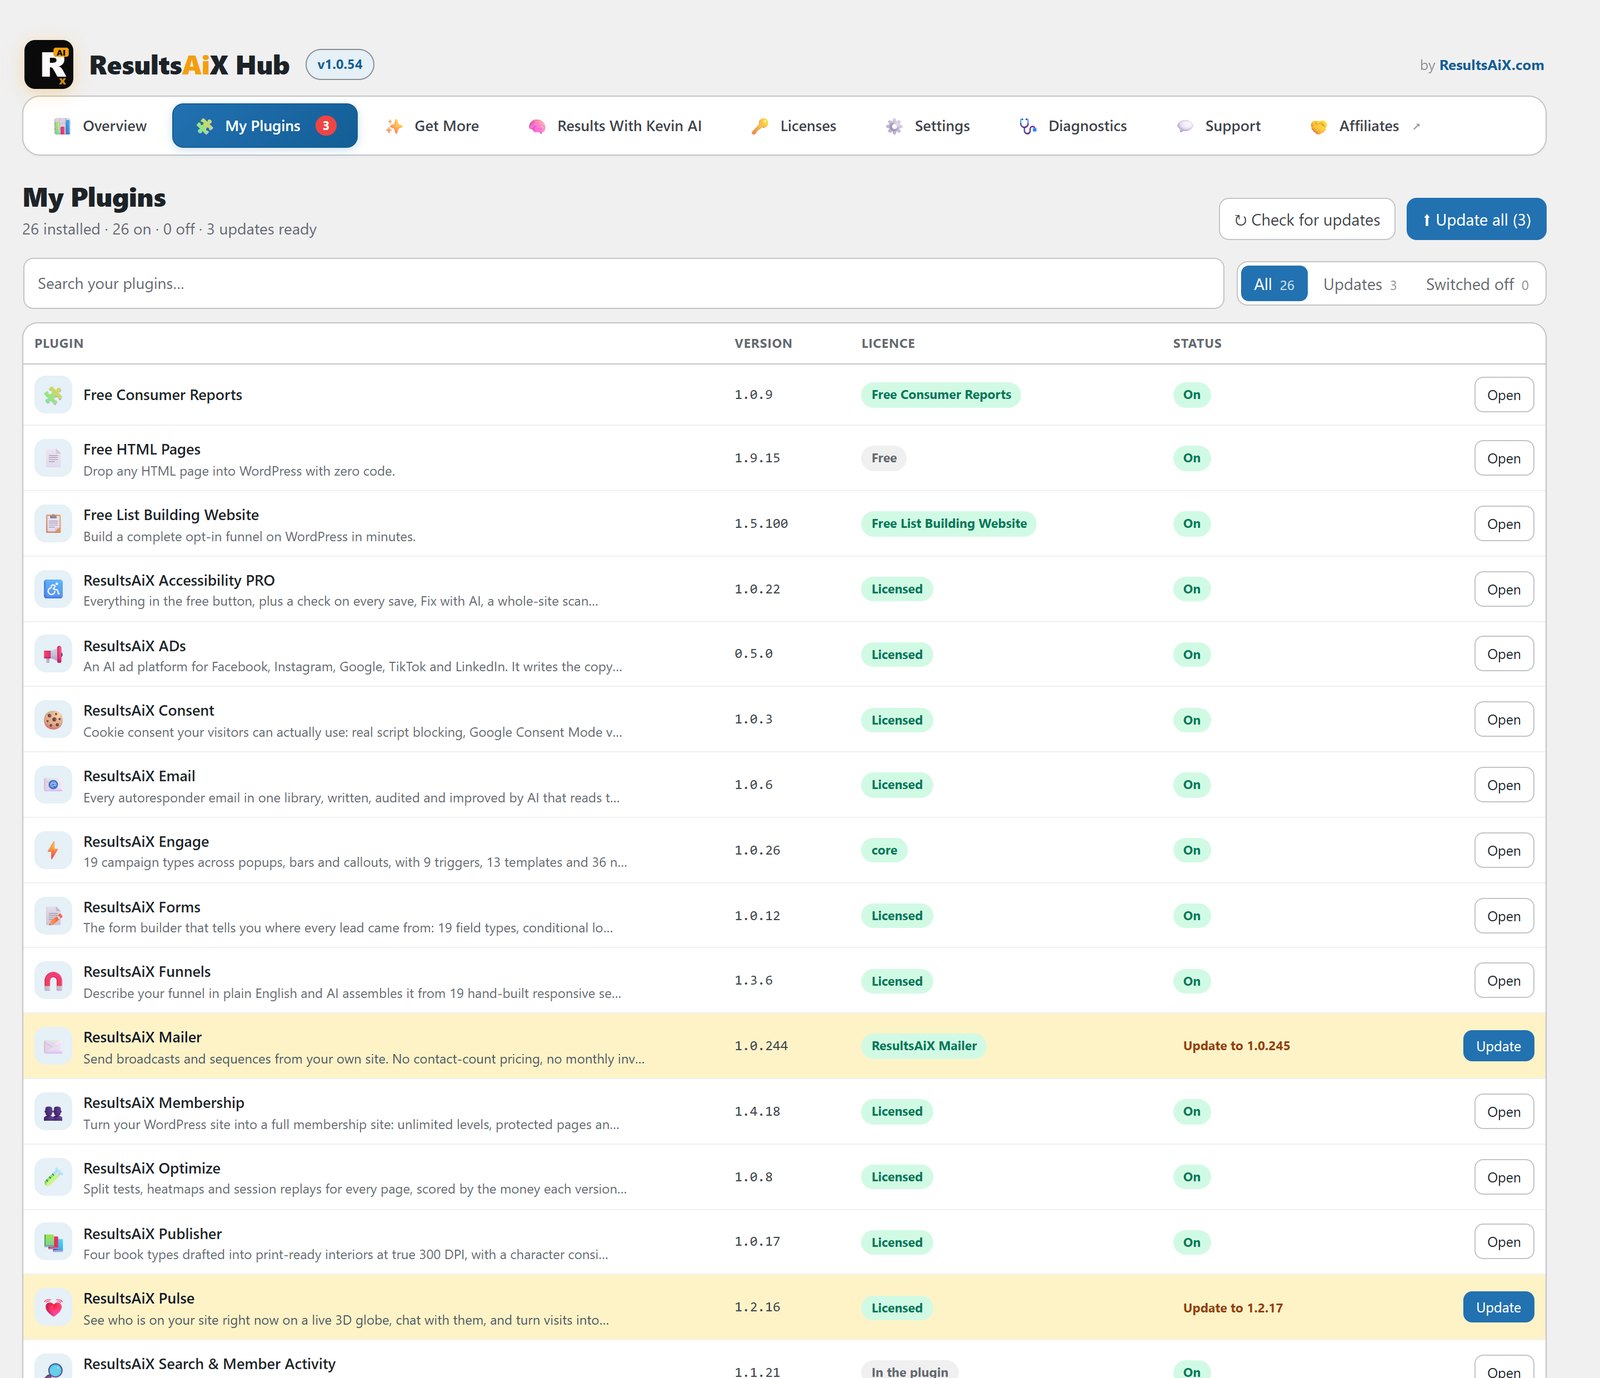Click the ResultsAiX Forms icon
The width and height of the screenshot is (1600, 1378).
coord(53,916)
